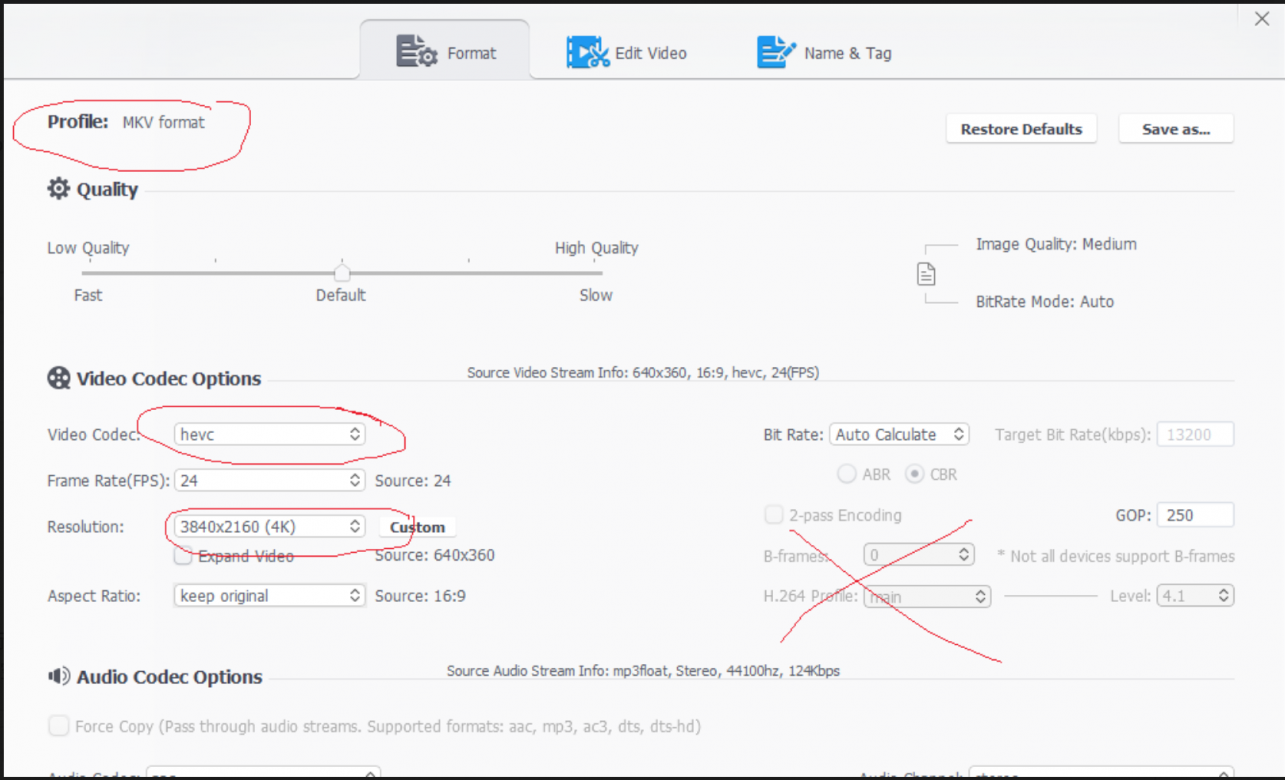Click the 'MKV format' profile text
Viewport: 1285px width, 780px height.
coord(163,122)
